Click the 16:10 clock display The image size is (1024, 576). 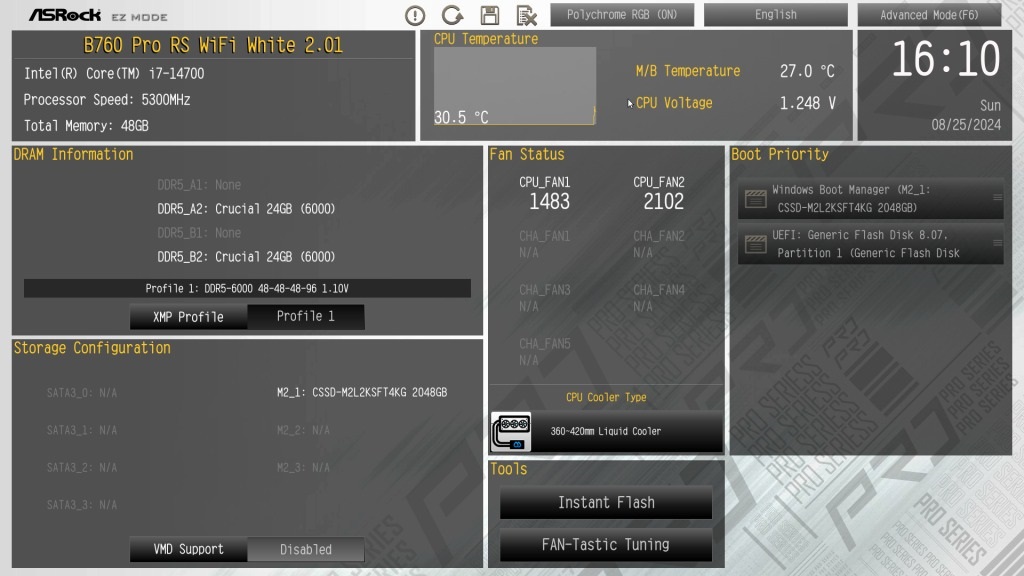click(946, 59)
